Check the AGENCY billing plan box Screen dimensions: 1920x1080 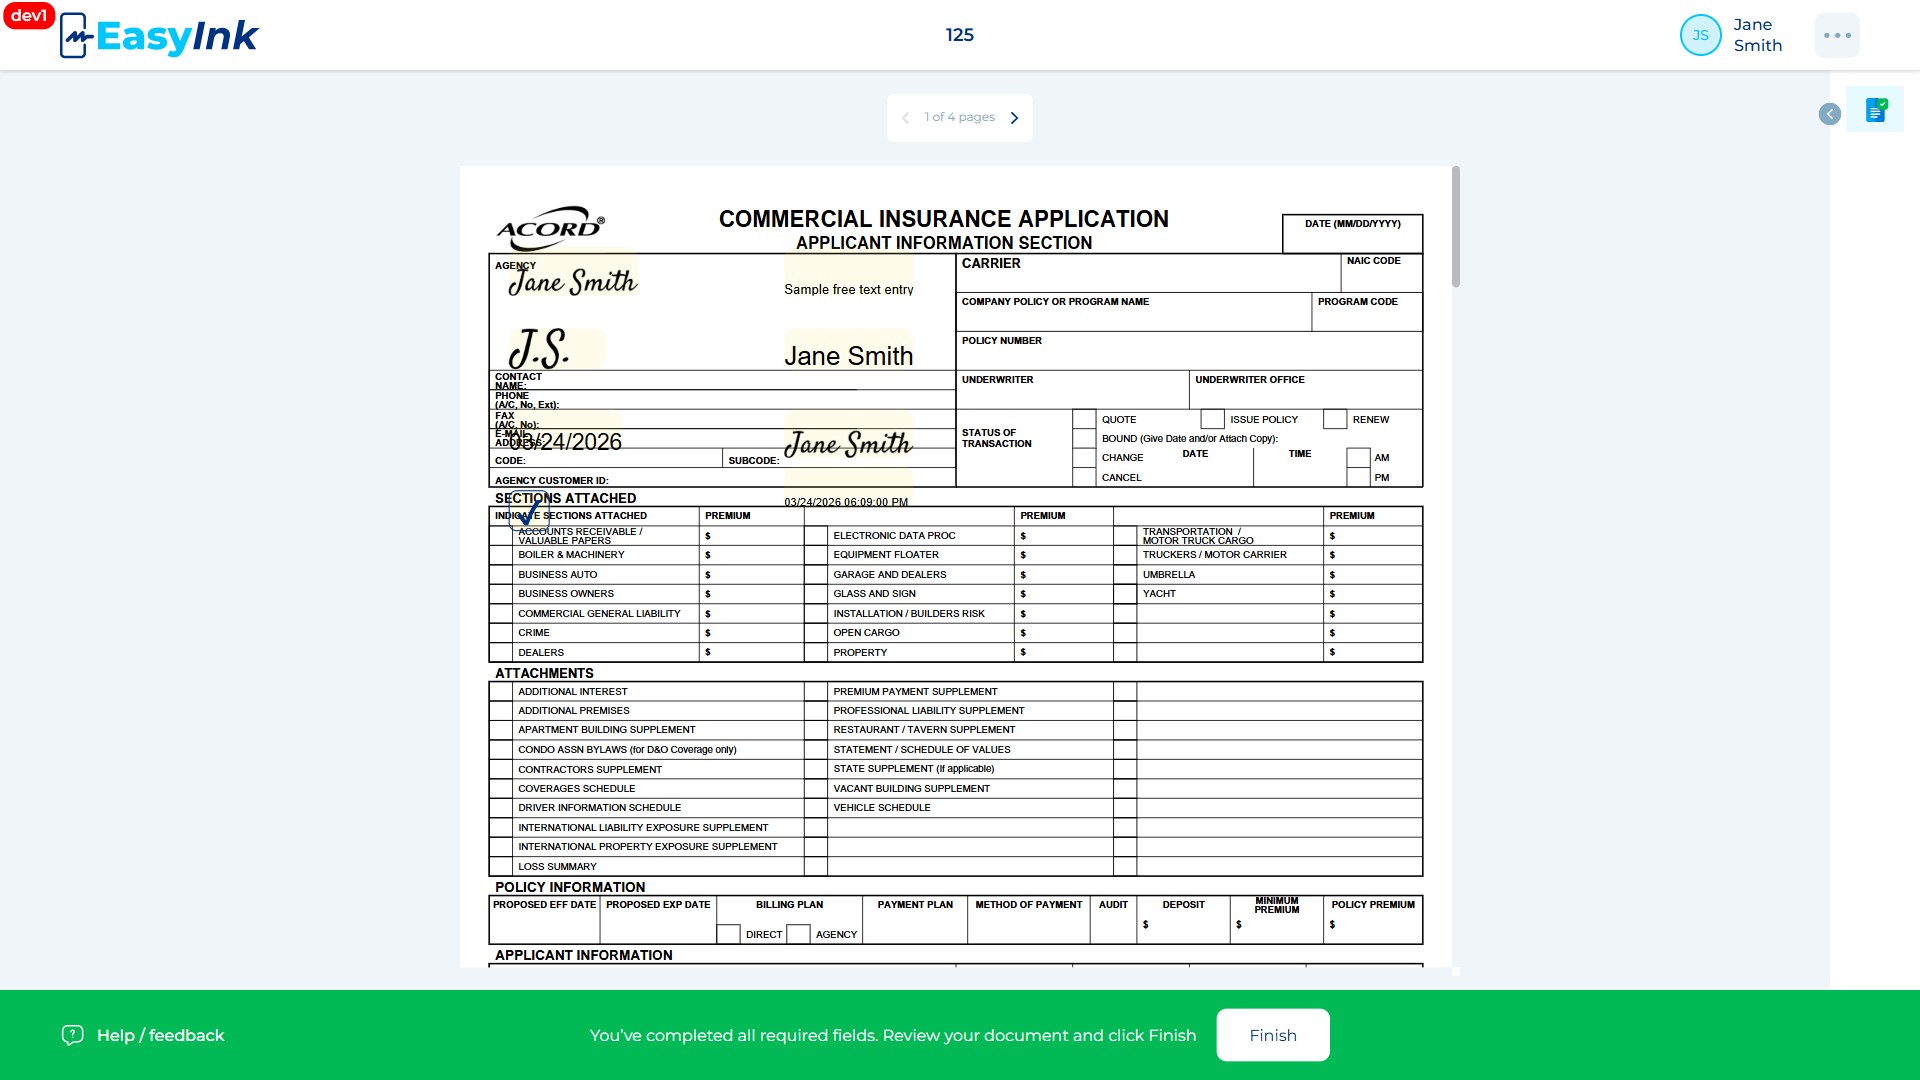[798, 934]
